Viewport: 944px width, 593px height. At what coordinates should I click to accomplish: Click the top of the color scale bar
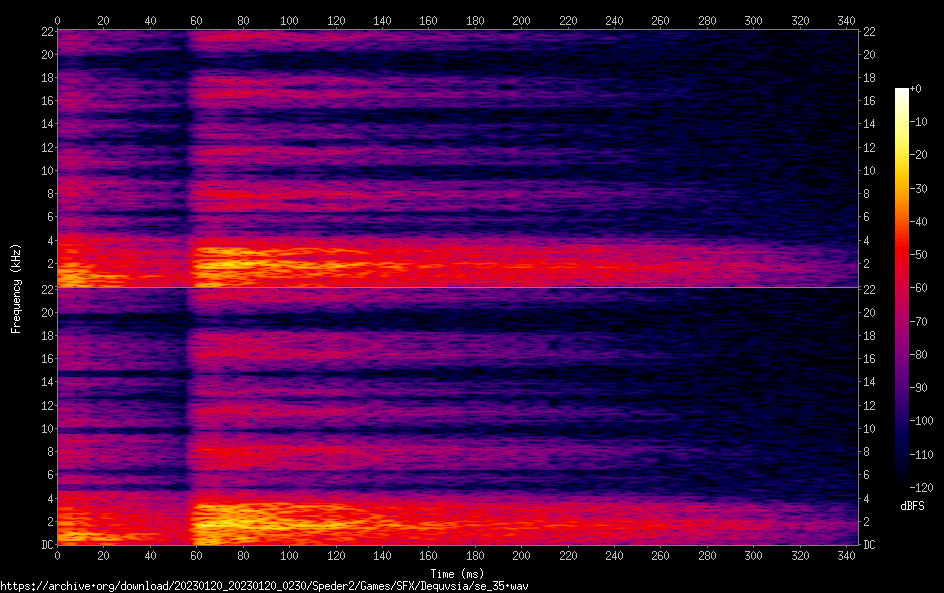point(902,91)
